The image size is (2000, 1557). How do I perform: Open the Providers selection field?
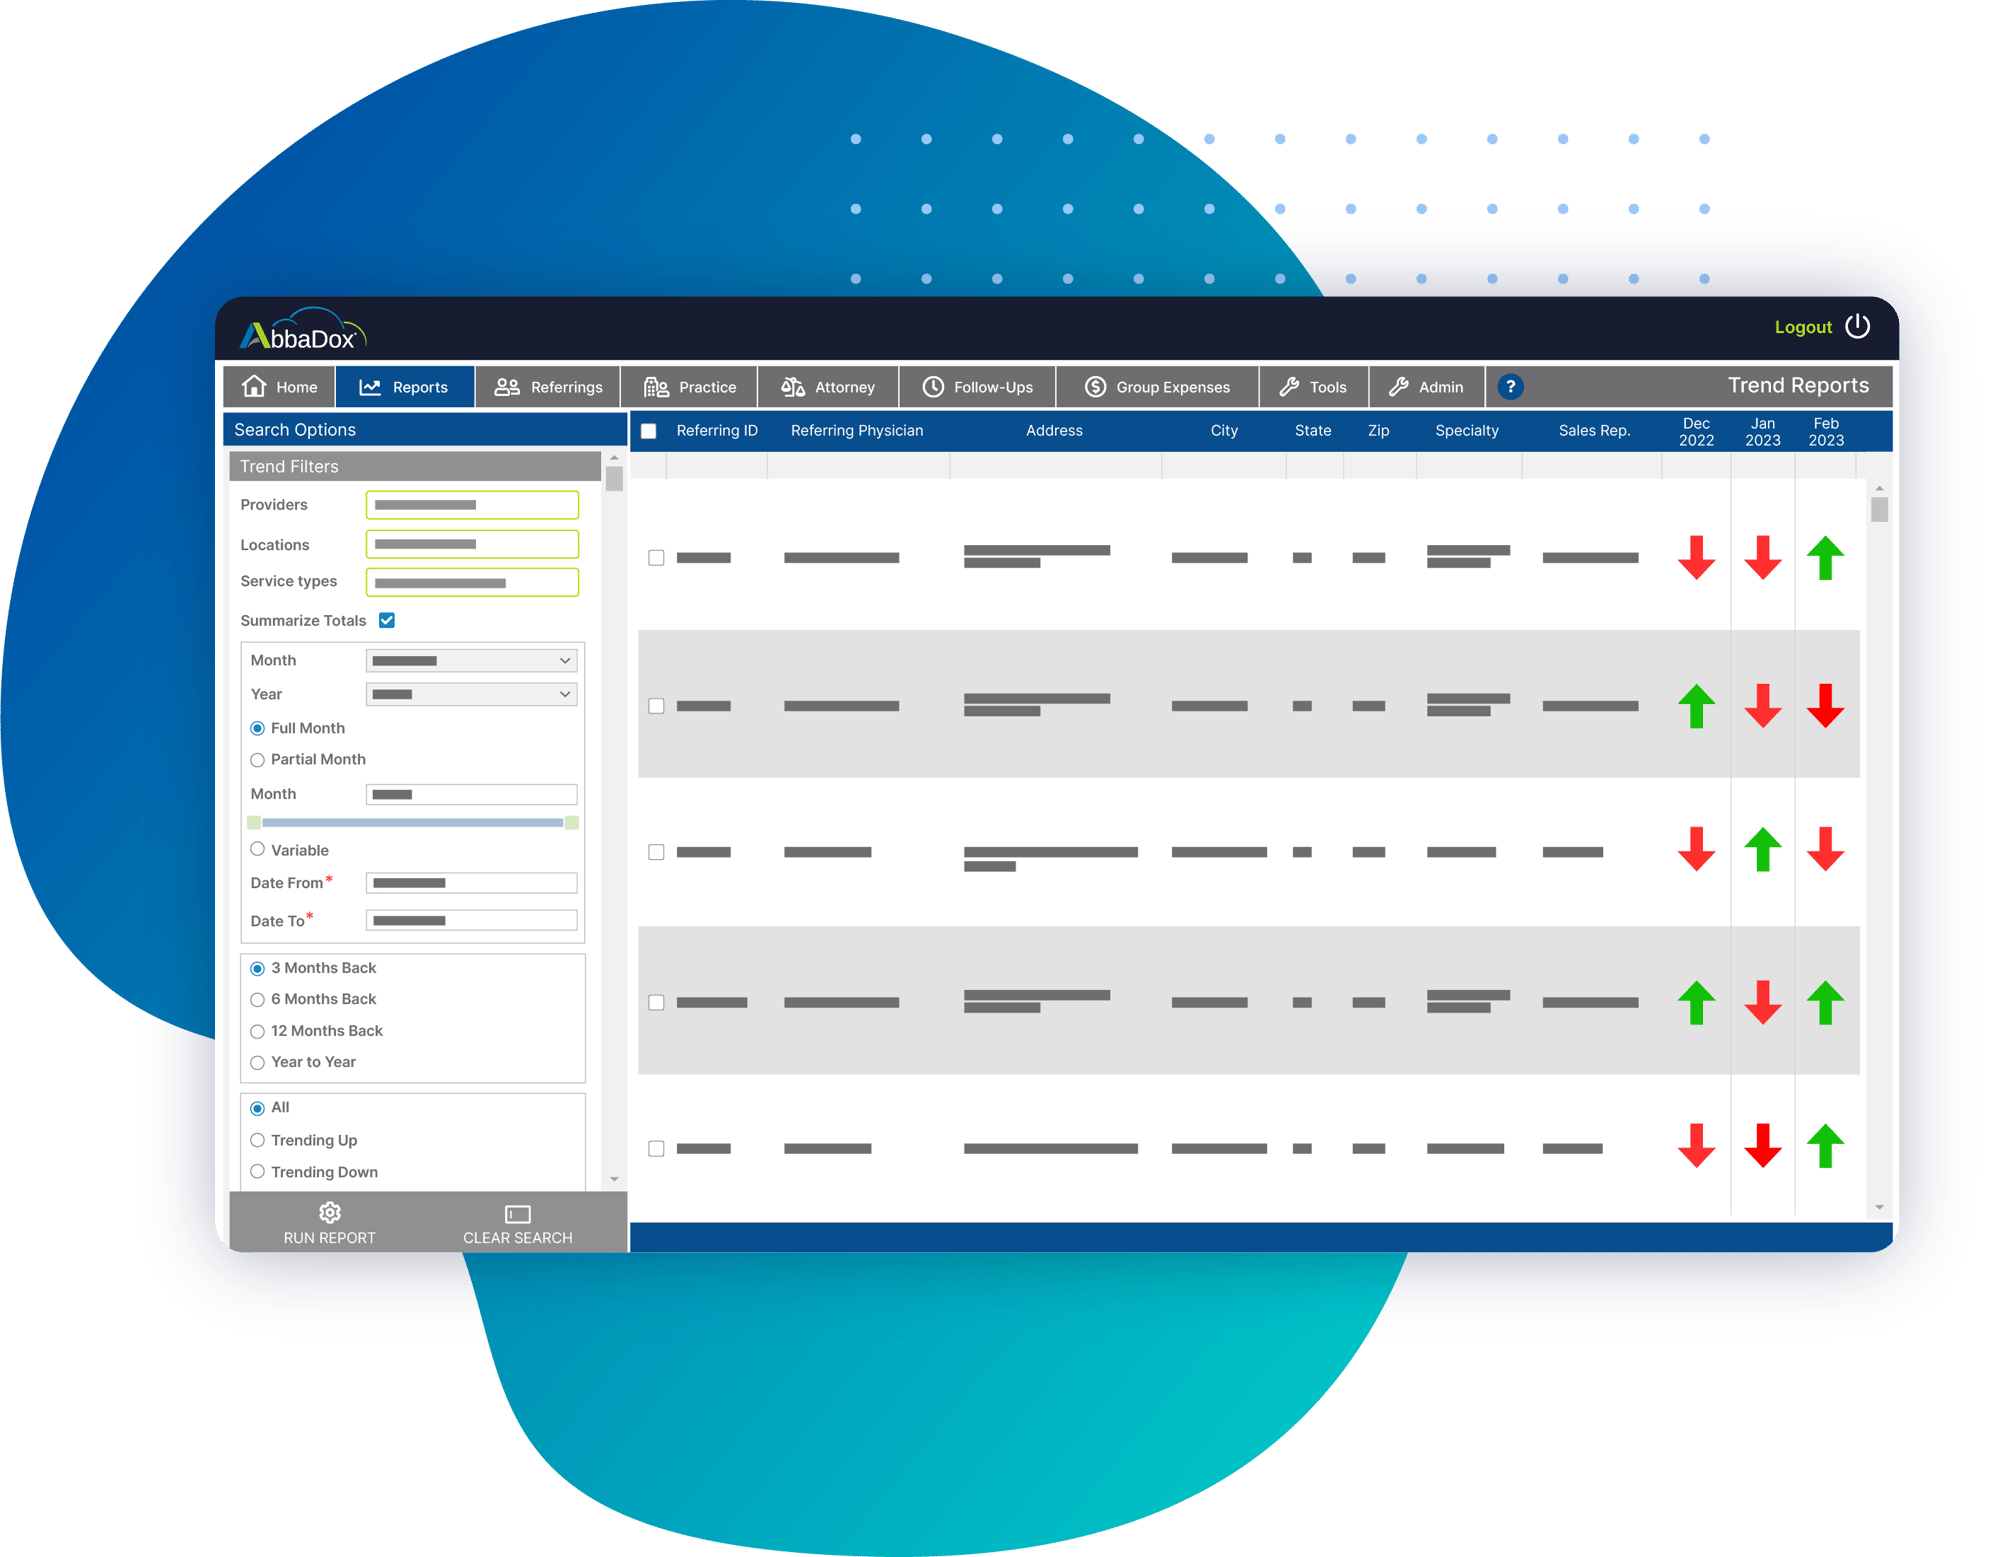coord(472,505)
